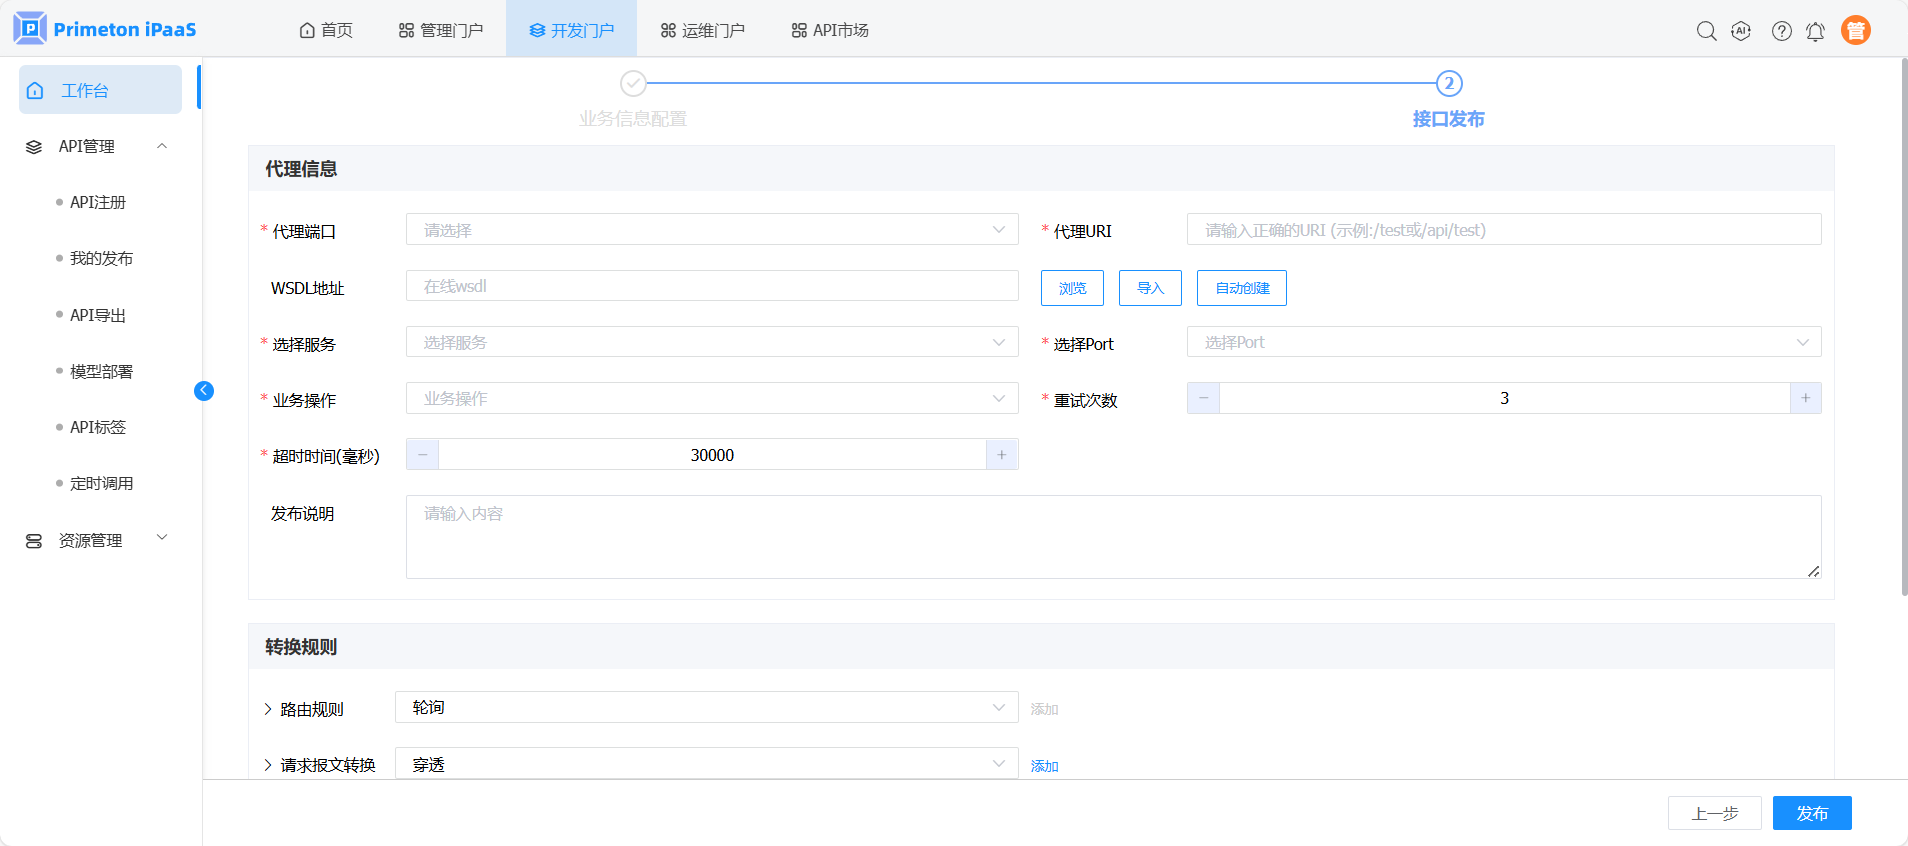The width and height of the screenshot is (1908, 846).
Task: Select API注册 in the sidebar
Action: tap(98, 202)
